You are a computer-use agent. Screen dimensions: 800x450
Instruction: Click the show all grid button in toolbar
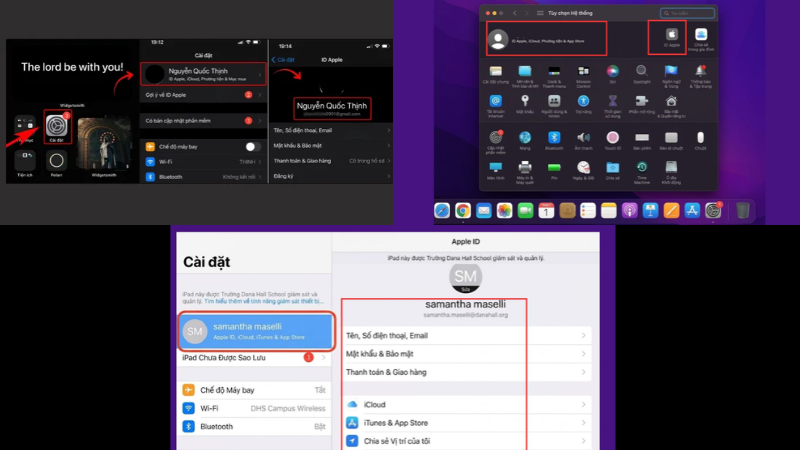tap(540, 13)
